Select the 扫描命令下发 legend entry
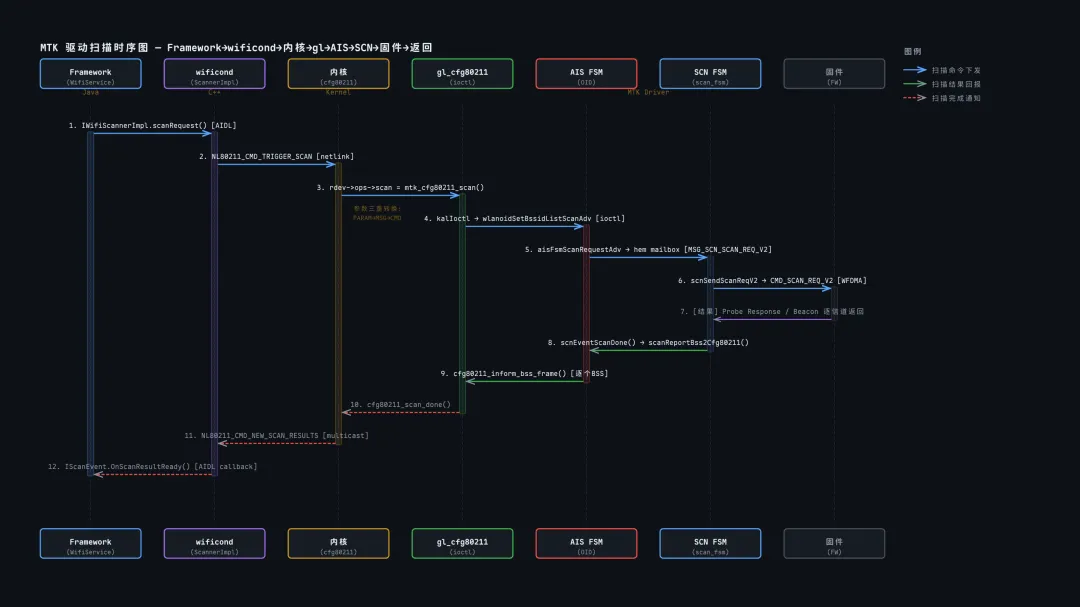The image size is (1080, 607). [x=956, y=70]
